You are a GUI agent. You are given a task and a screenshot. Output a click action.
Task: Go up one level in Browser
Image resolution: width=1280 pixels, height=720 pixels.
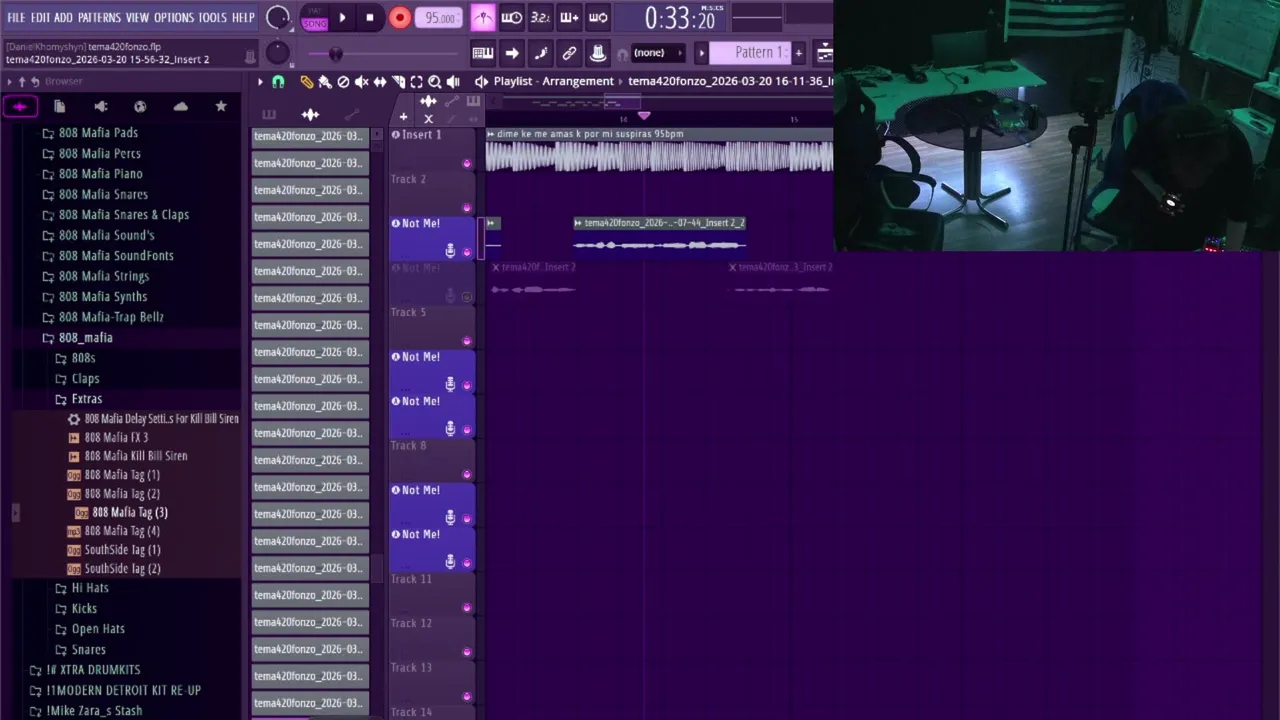click(22, 82)
